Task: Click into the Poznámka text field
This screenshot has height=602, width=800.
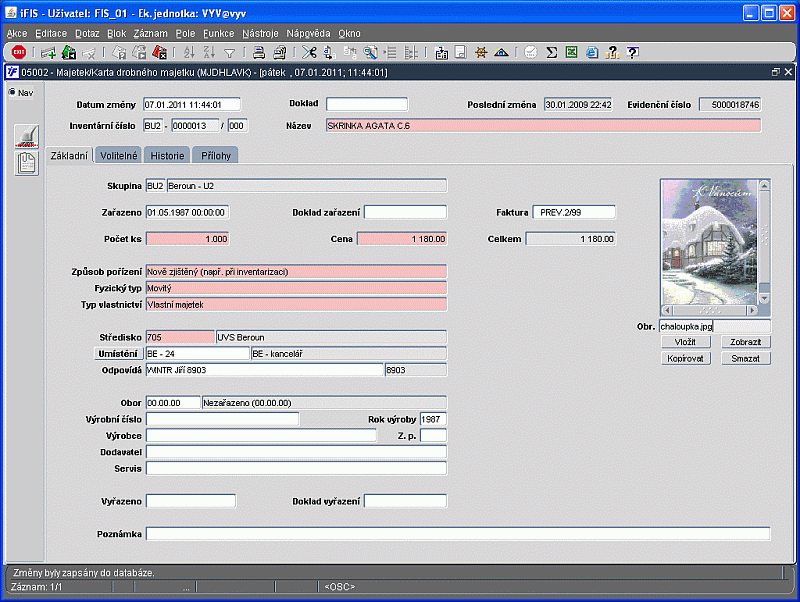Action: point(458,534)
